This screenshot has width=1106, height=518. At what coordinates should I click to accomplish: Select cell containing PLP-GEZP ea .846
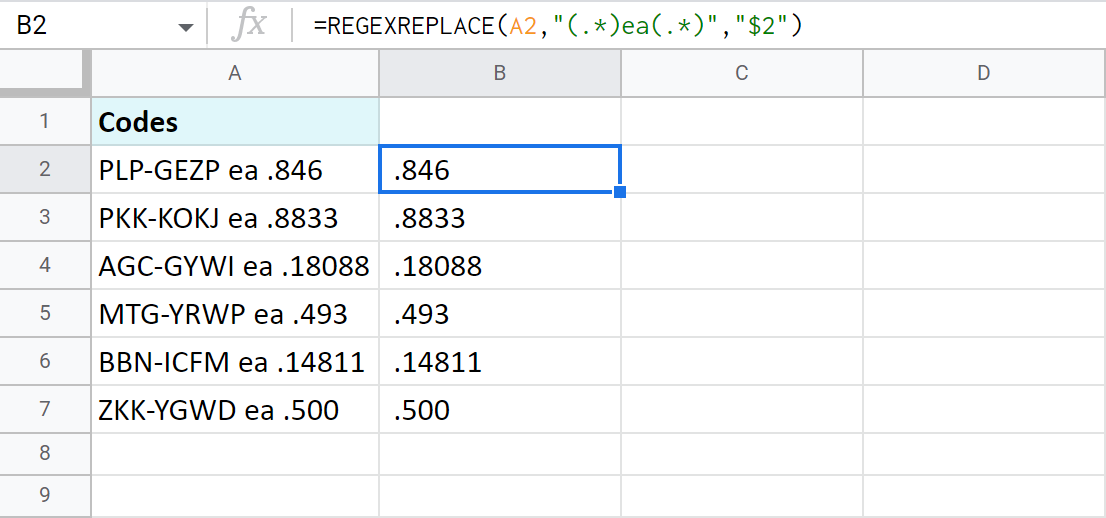tap(235, 170)
